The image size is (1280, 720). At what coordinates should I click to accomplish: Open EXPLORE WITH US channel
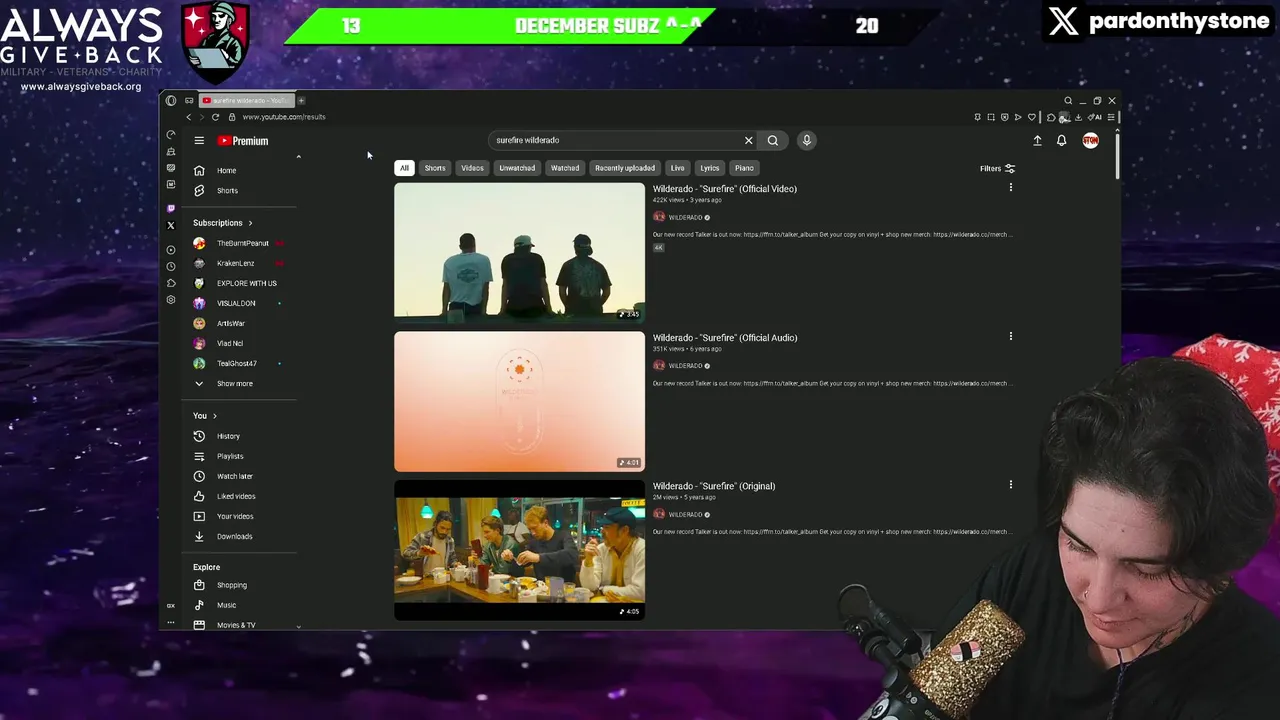coord(246,283)
